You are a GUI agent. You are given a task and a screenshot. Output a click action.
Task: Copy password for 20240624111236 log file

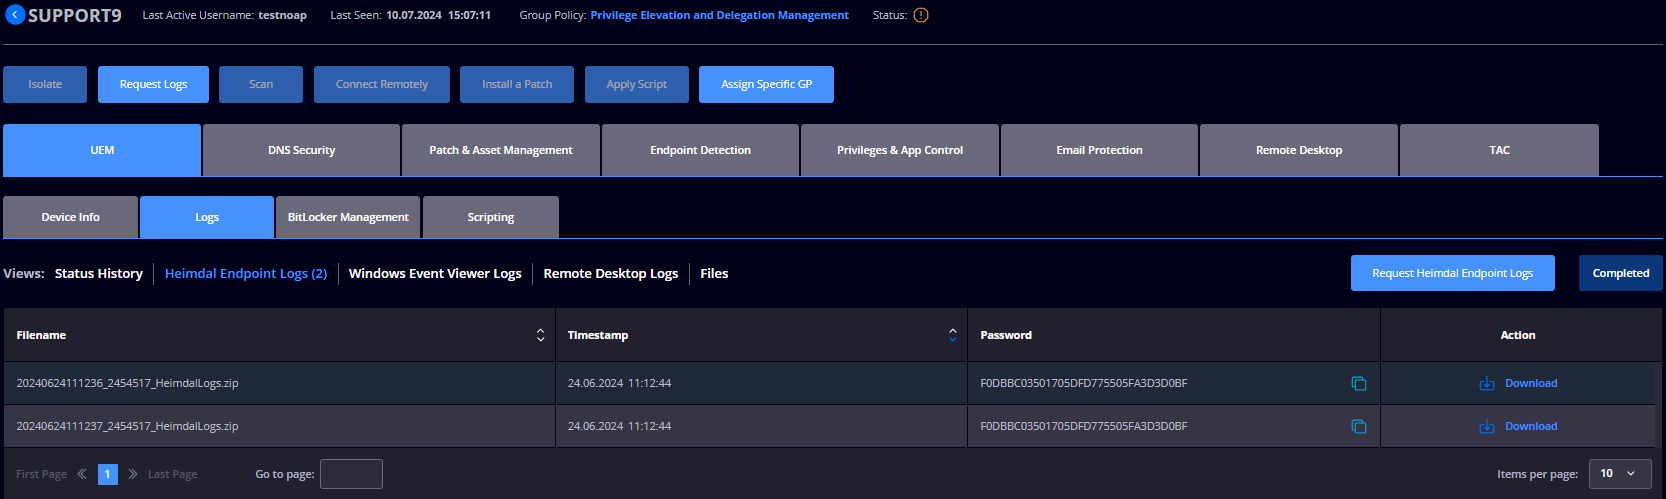(1359, 383)
